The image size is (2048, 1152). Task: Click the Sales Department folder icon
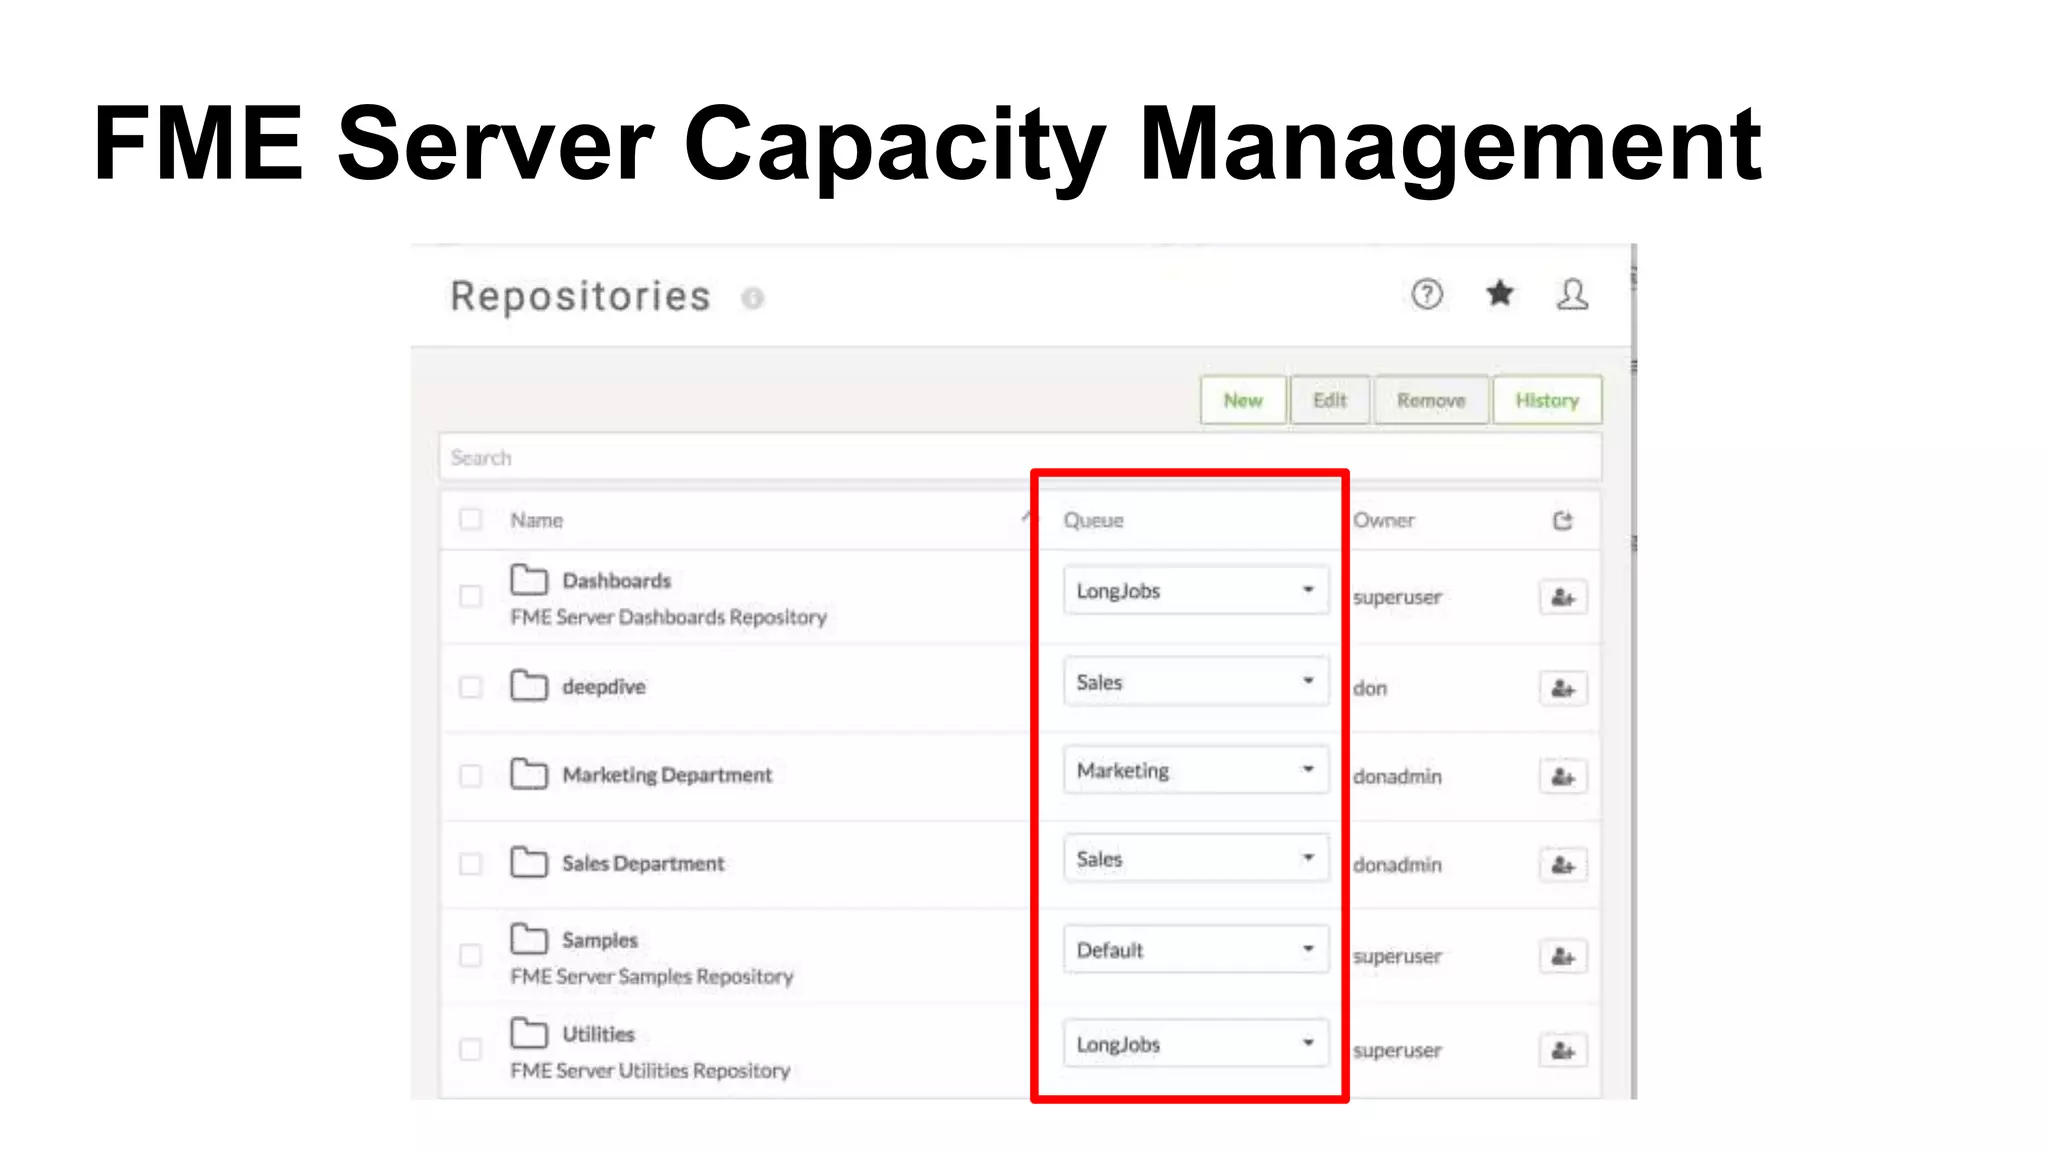[x=529, y=861]
